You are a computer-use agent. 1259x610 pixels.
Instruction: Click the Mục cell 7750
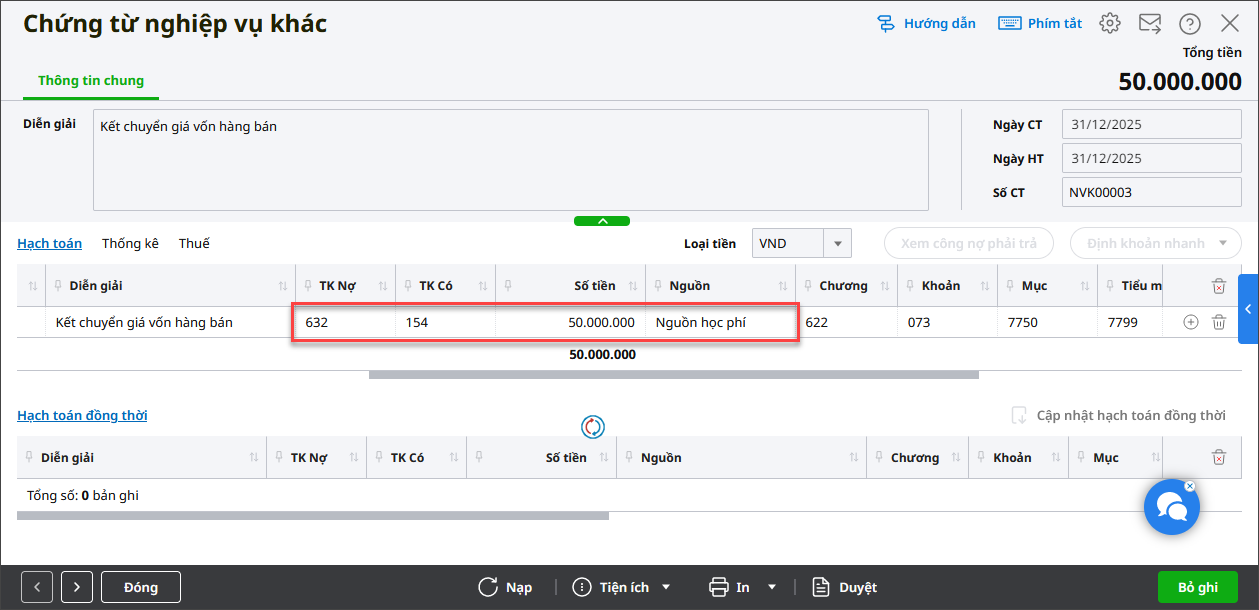pos(1047,322)
